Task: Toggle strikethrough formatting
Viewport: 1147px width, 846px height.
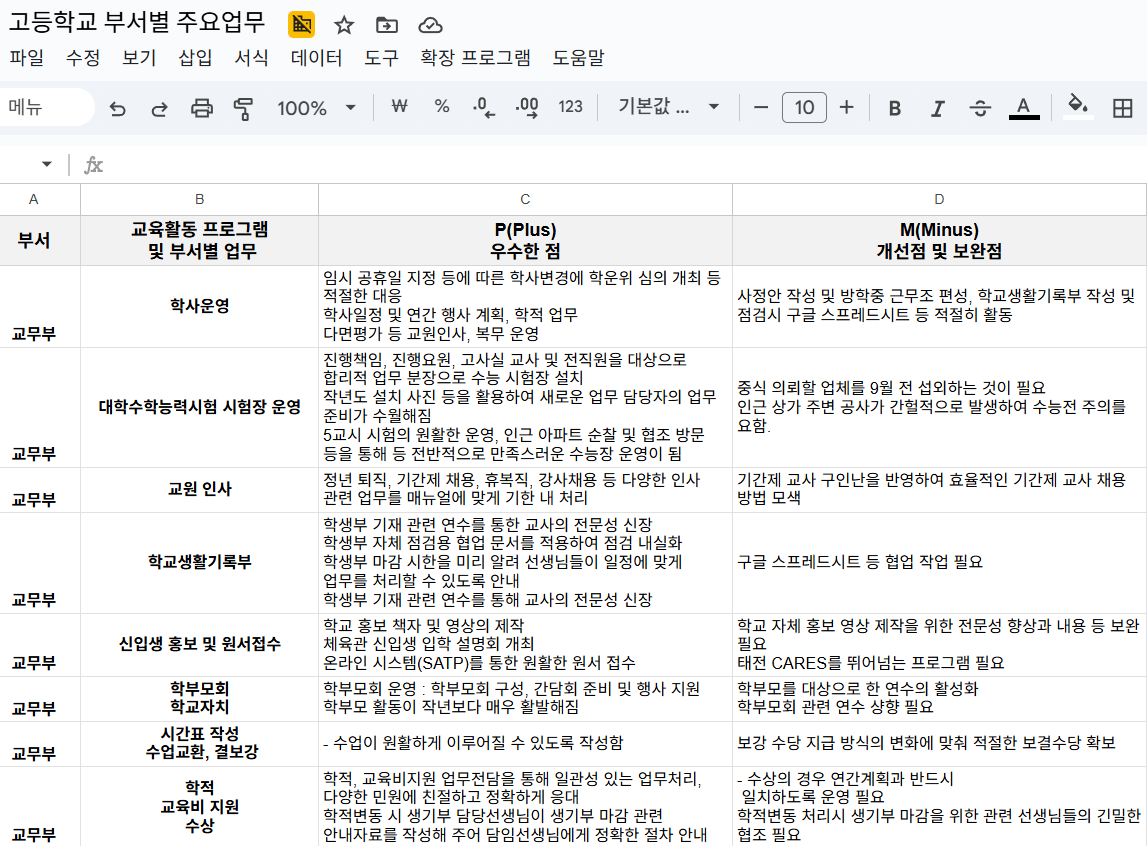Action: click(980, 108)
